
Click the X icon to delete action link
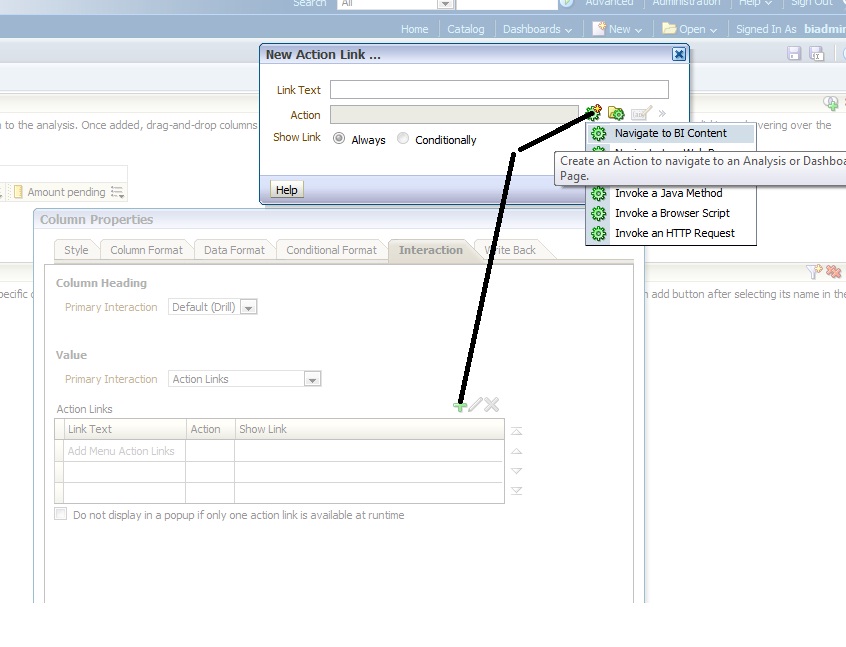click(491, 405)
